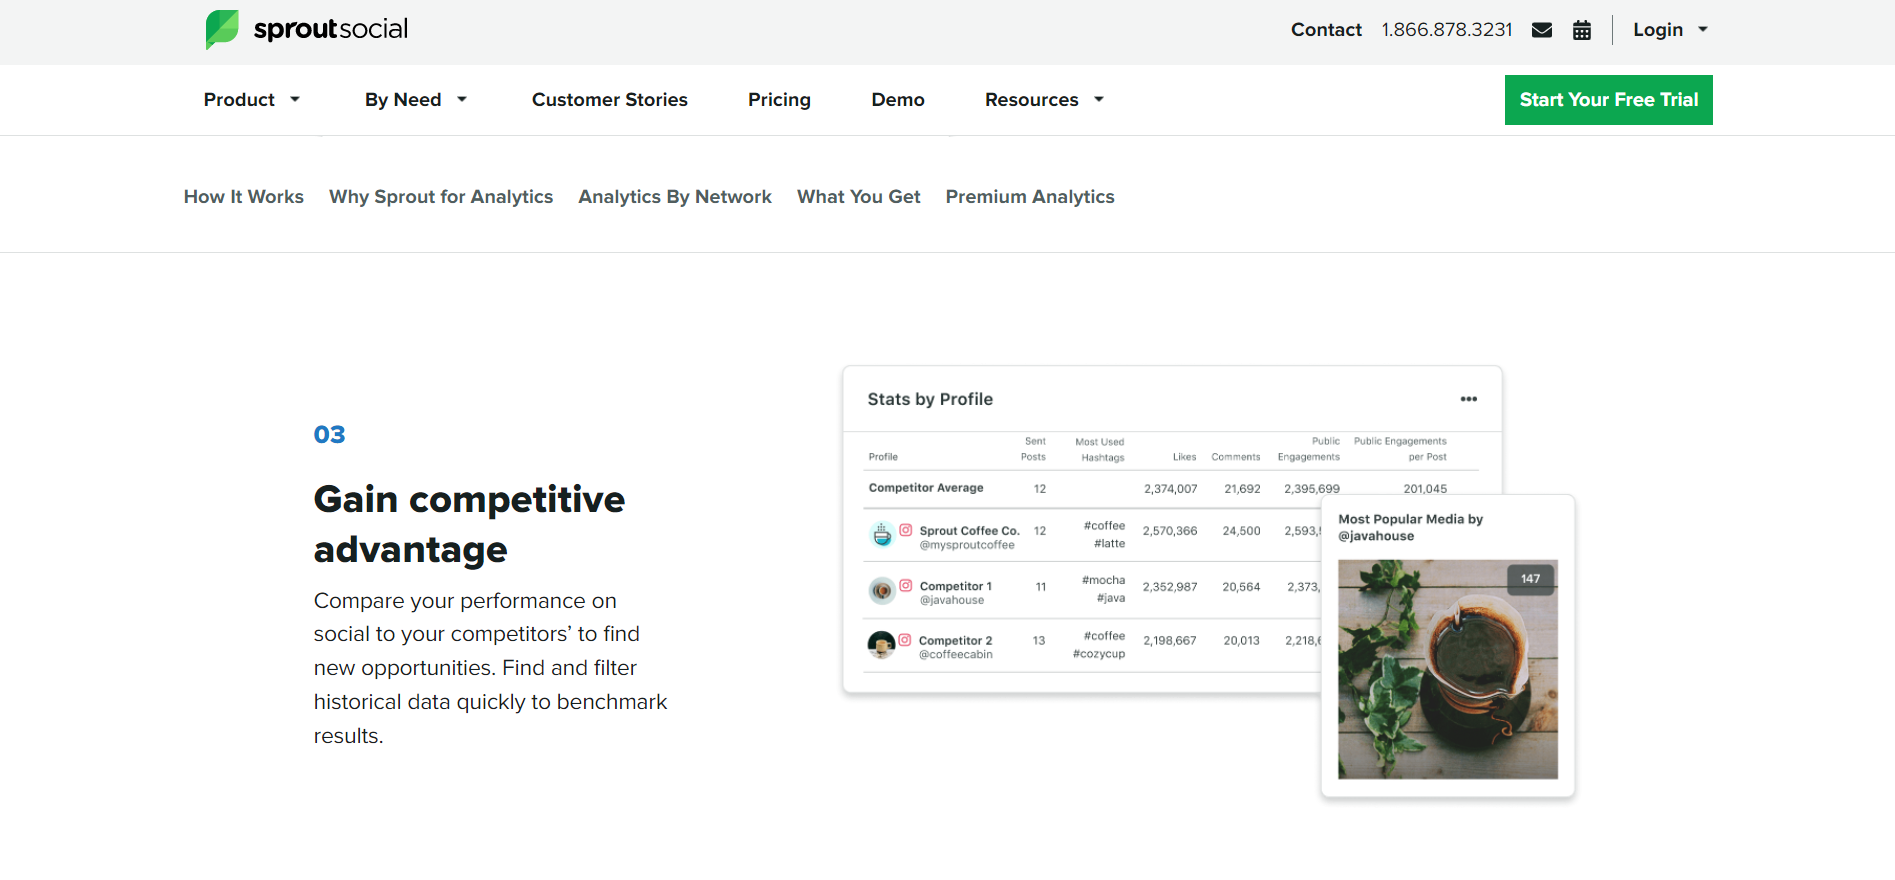Go to Premium Analytics section
This screenshot has width=1895, height=880.
click(1030, 197)
